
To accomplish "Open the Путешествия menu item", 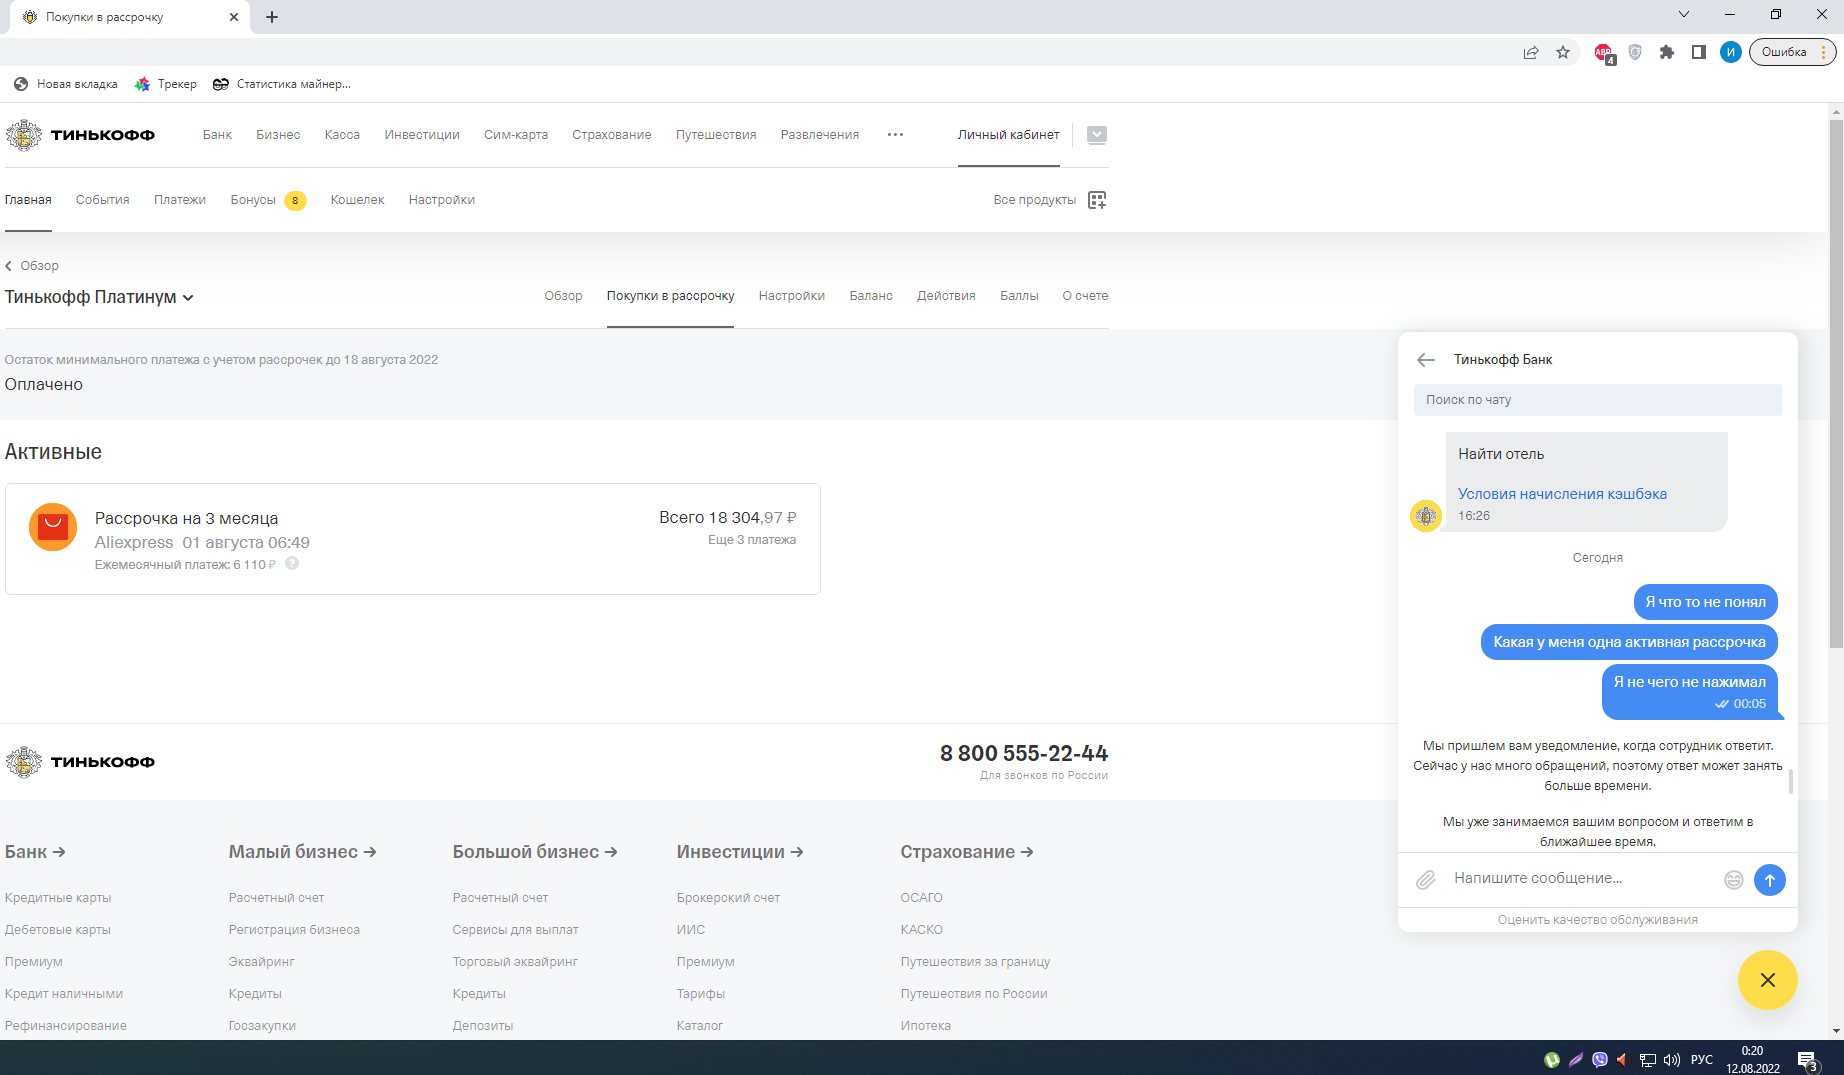I will (716, 135).
